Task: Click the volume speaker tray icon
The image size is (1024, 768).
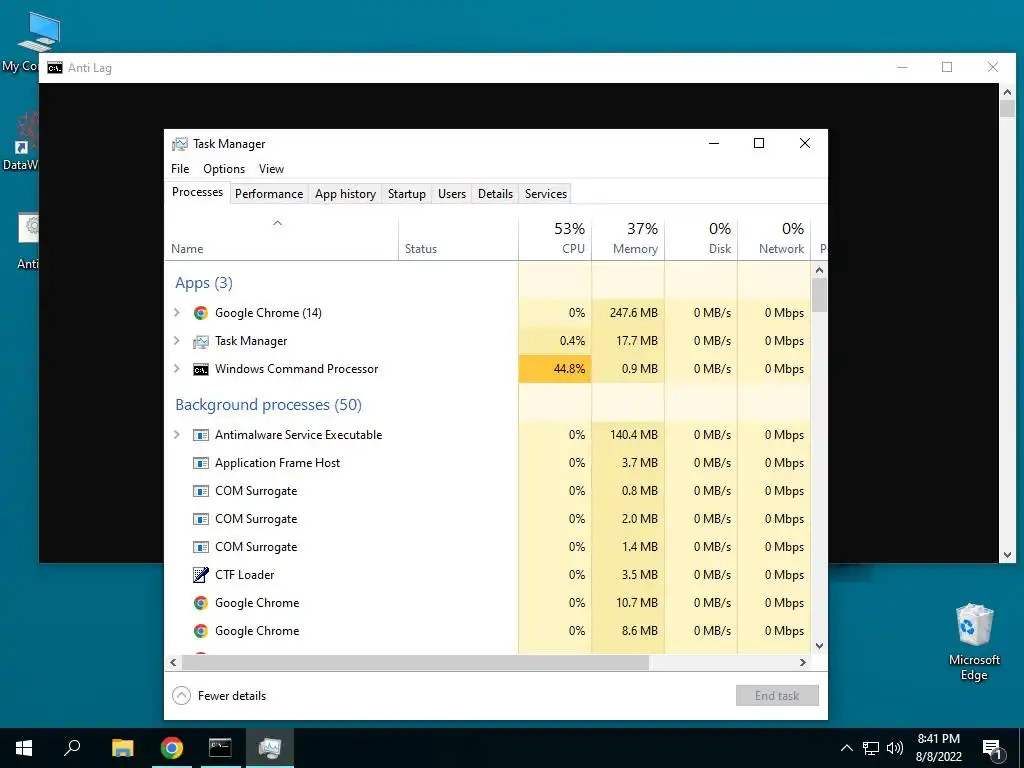Action: tap(895, 748)
